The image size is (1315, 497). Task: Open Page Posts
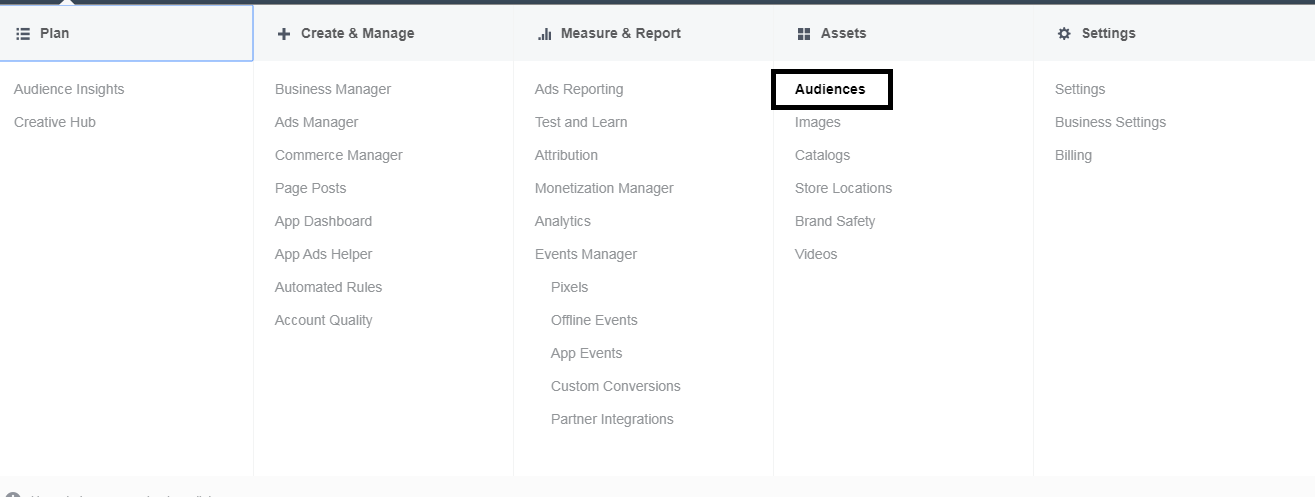click(310, 188)
